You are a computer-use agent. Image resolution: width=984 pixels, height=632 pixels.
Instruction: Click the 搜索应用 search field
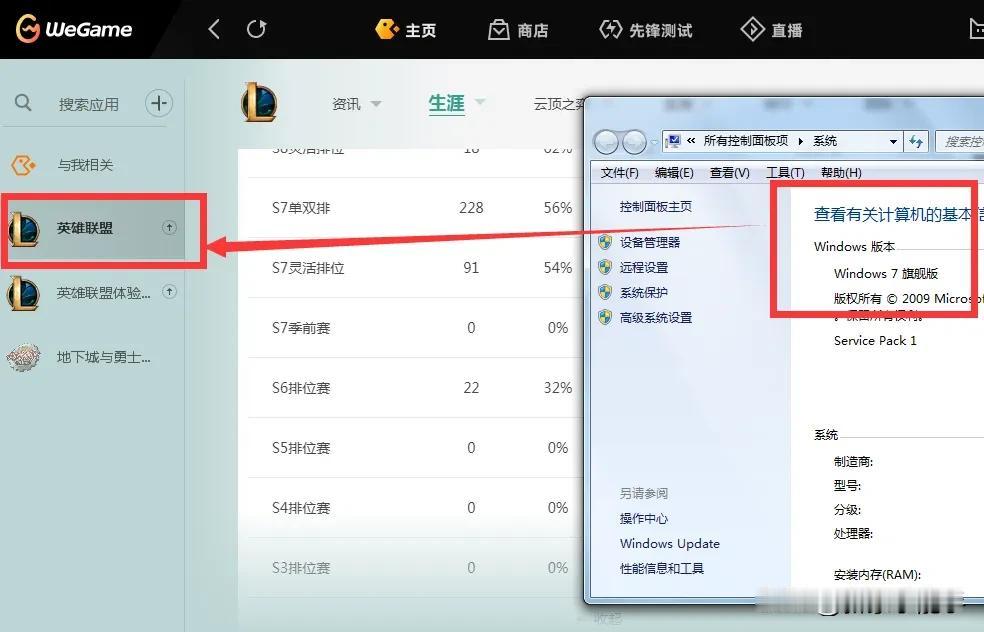point(88,104)
